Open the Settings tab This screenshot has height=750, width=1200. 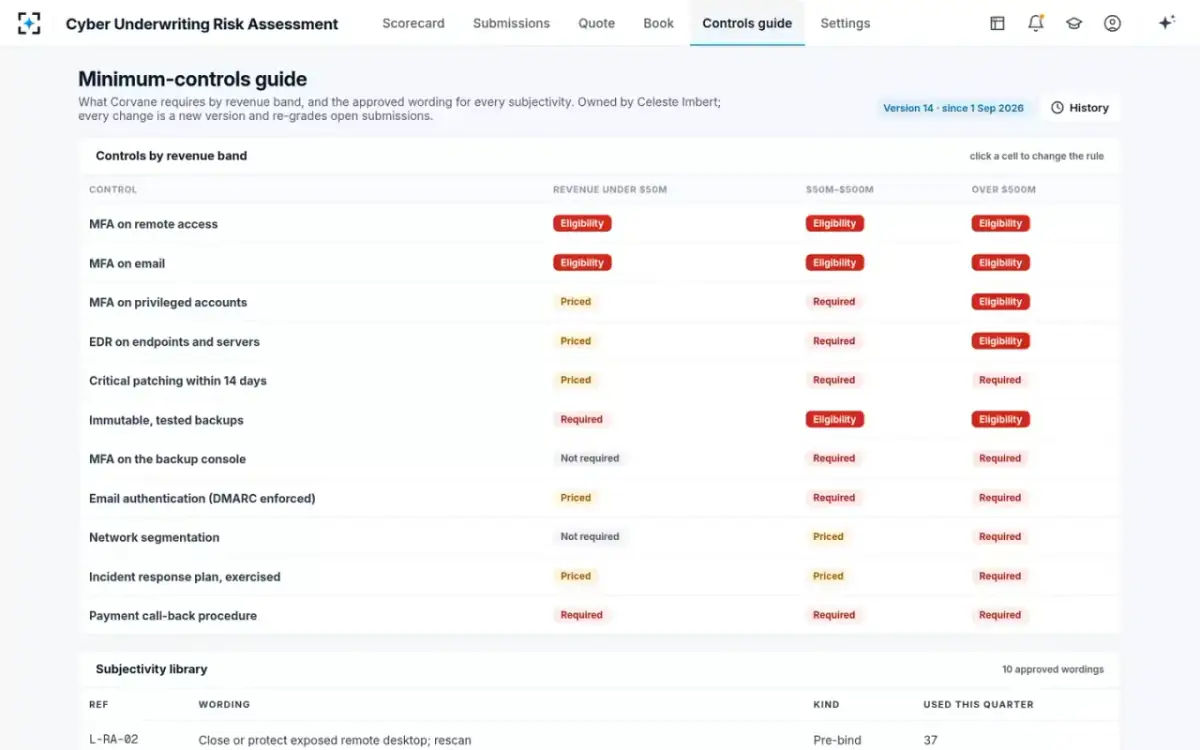[845, 23]
